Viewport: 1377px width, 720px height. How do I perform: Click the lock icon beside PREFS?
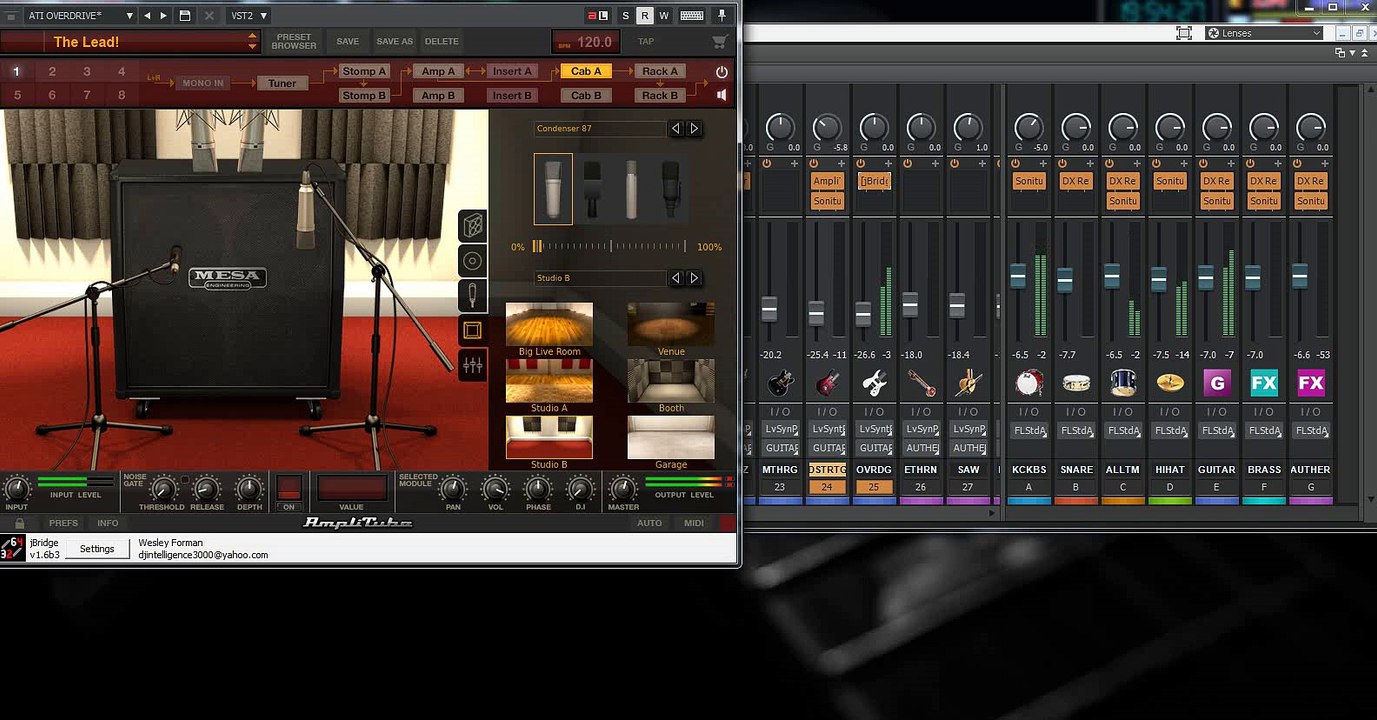click(20, 523)
